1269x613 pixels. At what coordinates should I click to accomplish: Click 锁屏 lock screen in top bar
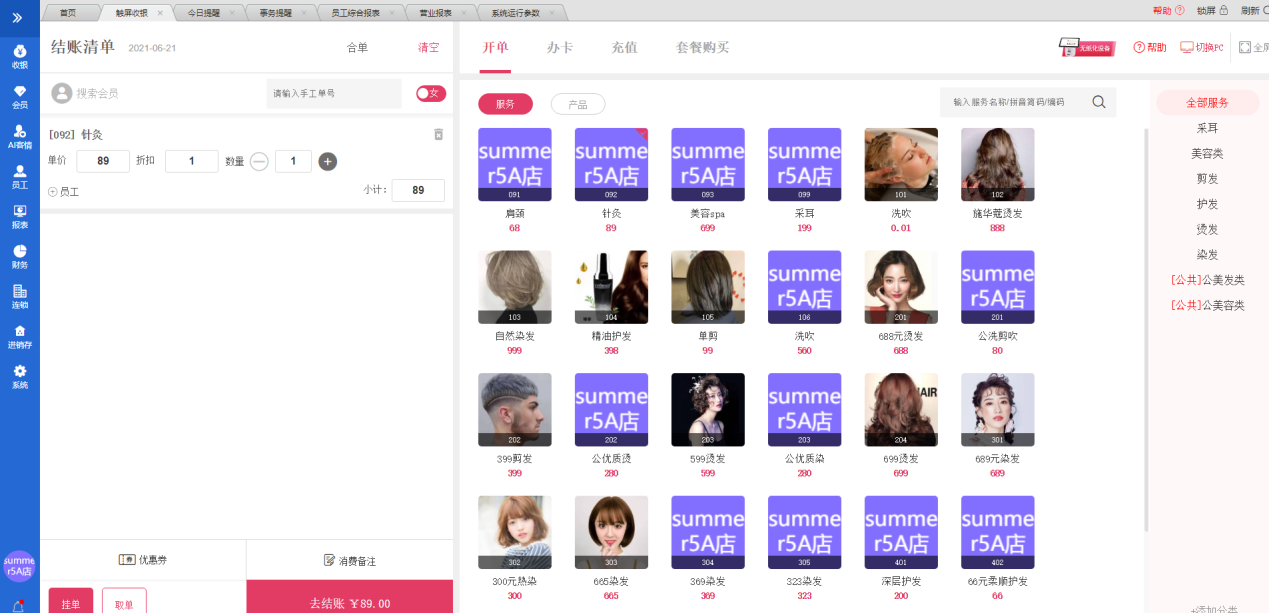click(1212, 11)
